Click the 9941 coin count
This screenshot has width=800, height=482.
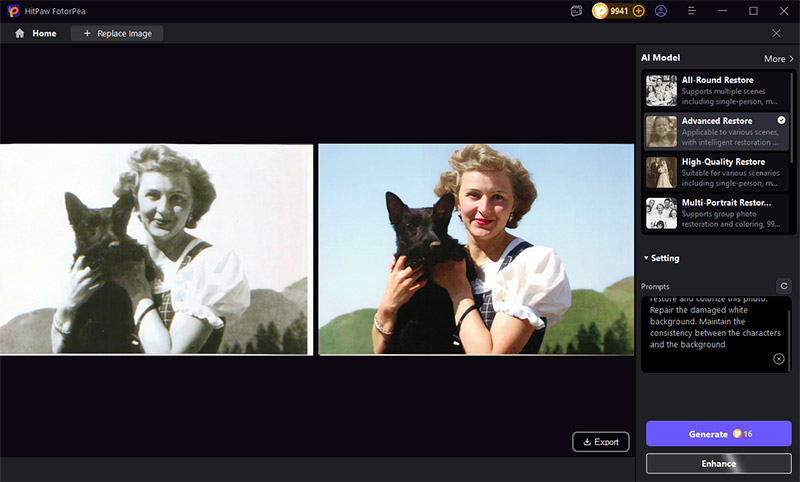[x=619, y=11]
